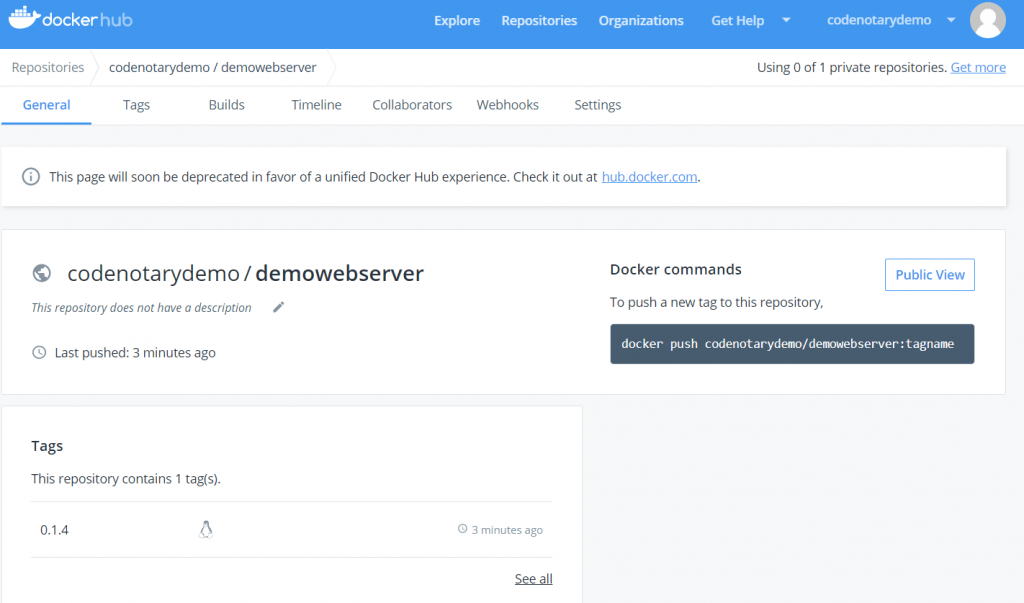Click See all tags link

534,579
